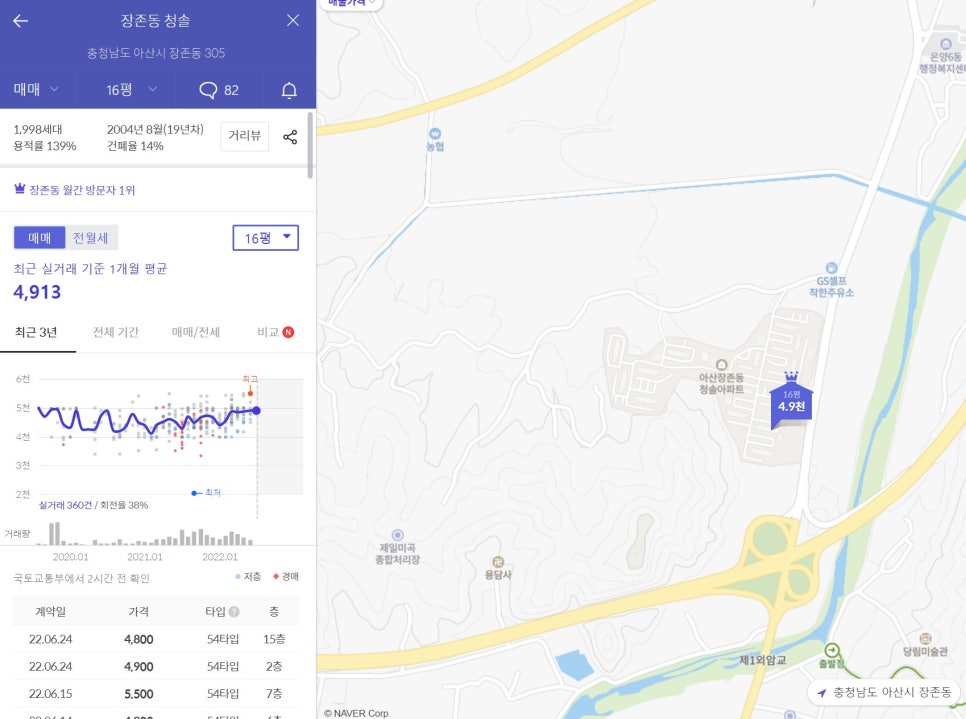This screenshot has height=719, width=966.
Task: Click the 층 column header
Action: click(274, 612)
